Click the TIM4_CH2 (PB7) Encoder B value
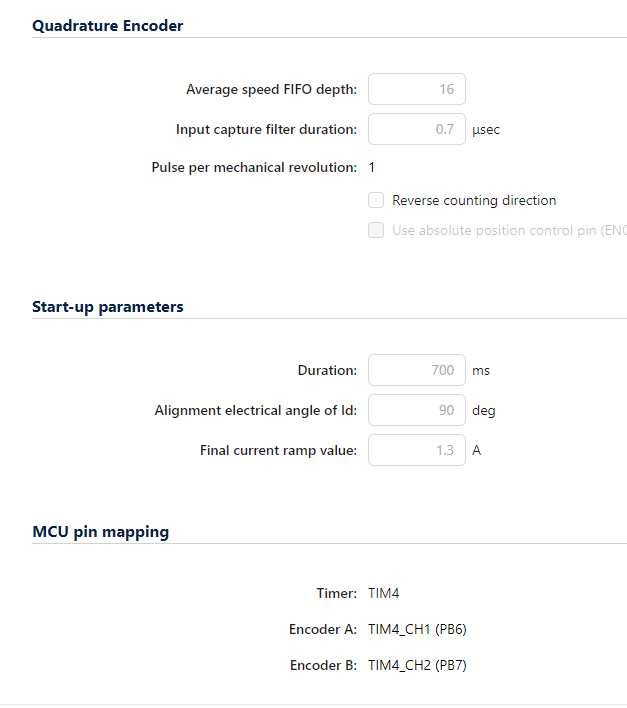Viewport: 627px width, 708px height. [x=417, y=665]
